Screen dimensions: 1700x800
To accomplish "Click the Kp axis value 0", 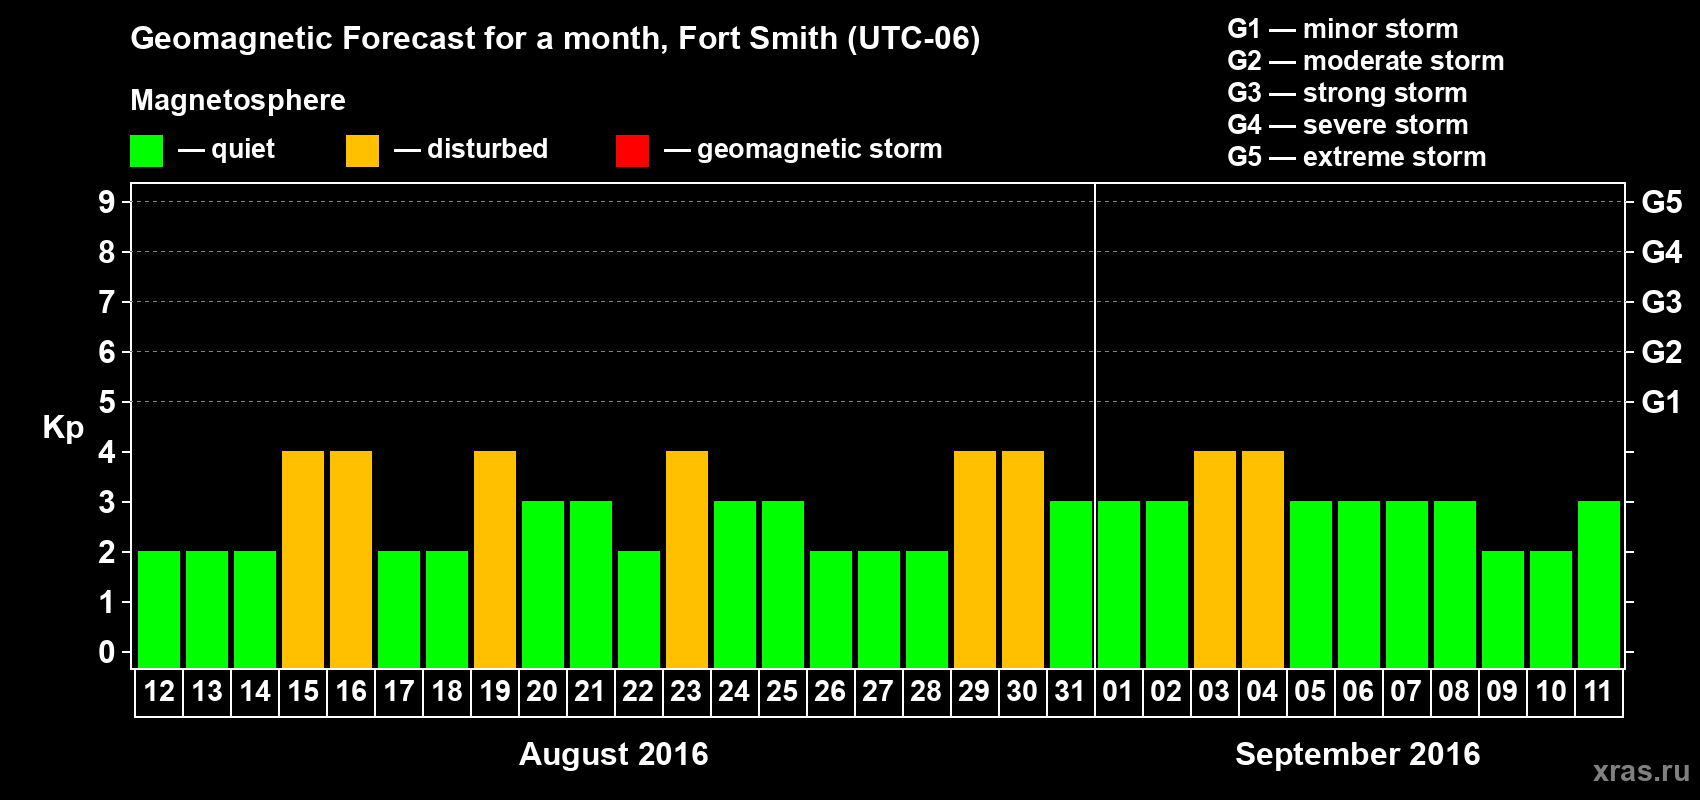I will point(107,652).
